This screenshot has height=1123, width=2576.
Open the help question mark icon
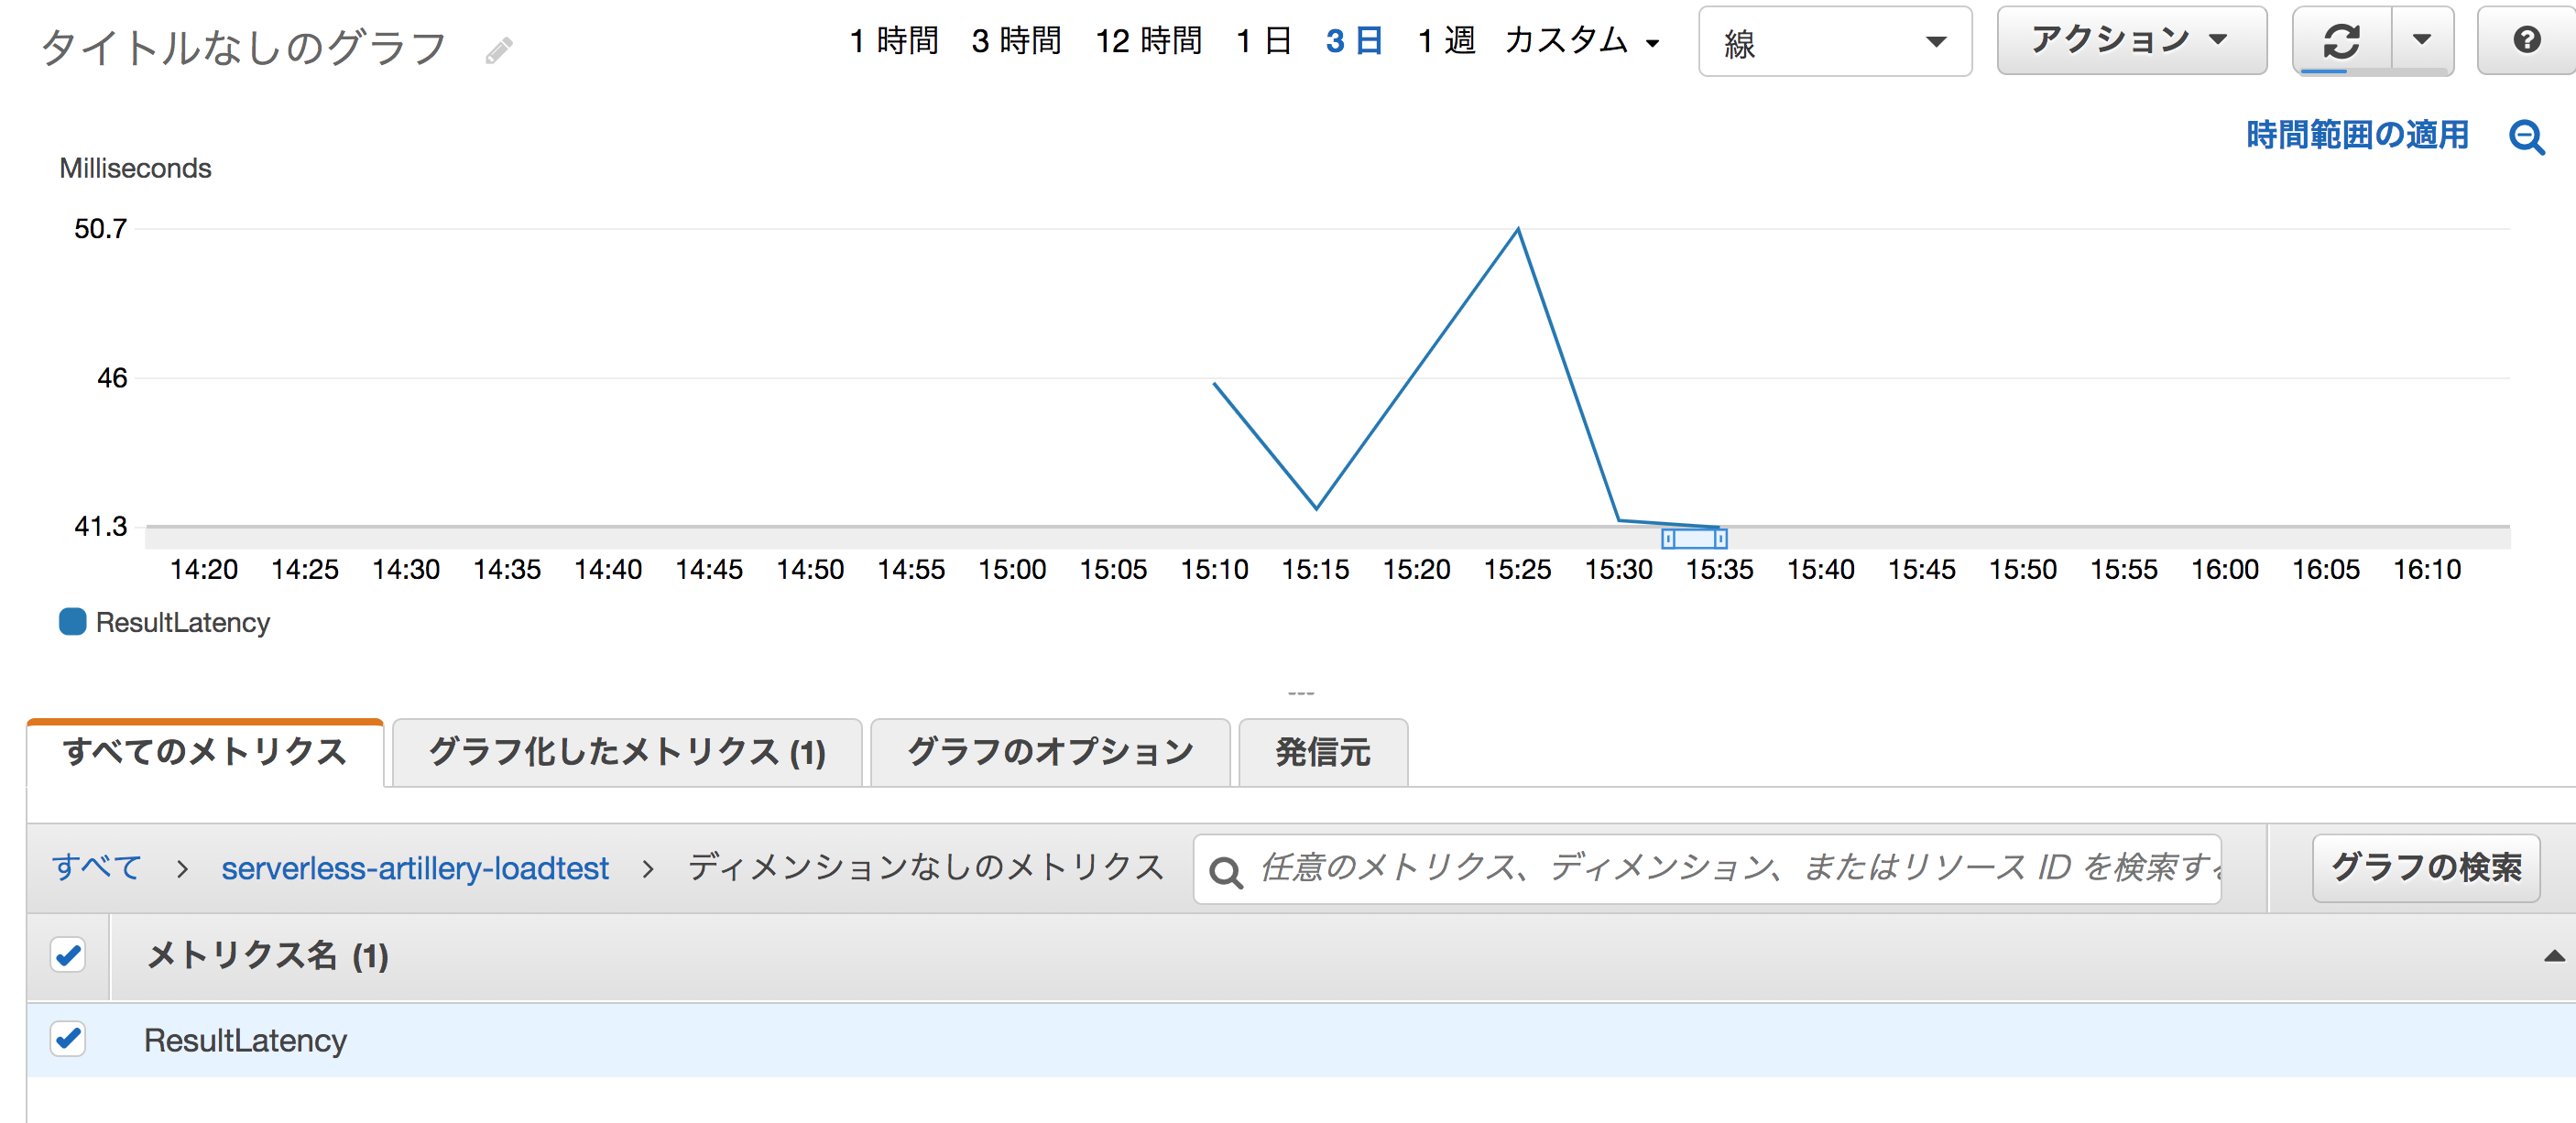tap(2526, 41)
